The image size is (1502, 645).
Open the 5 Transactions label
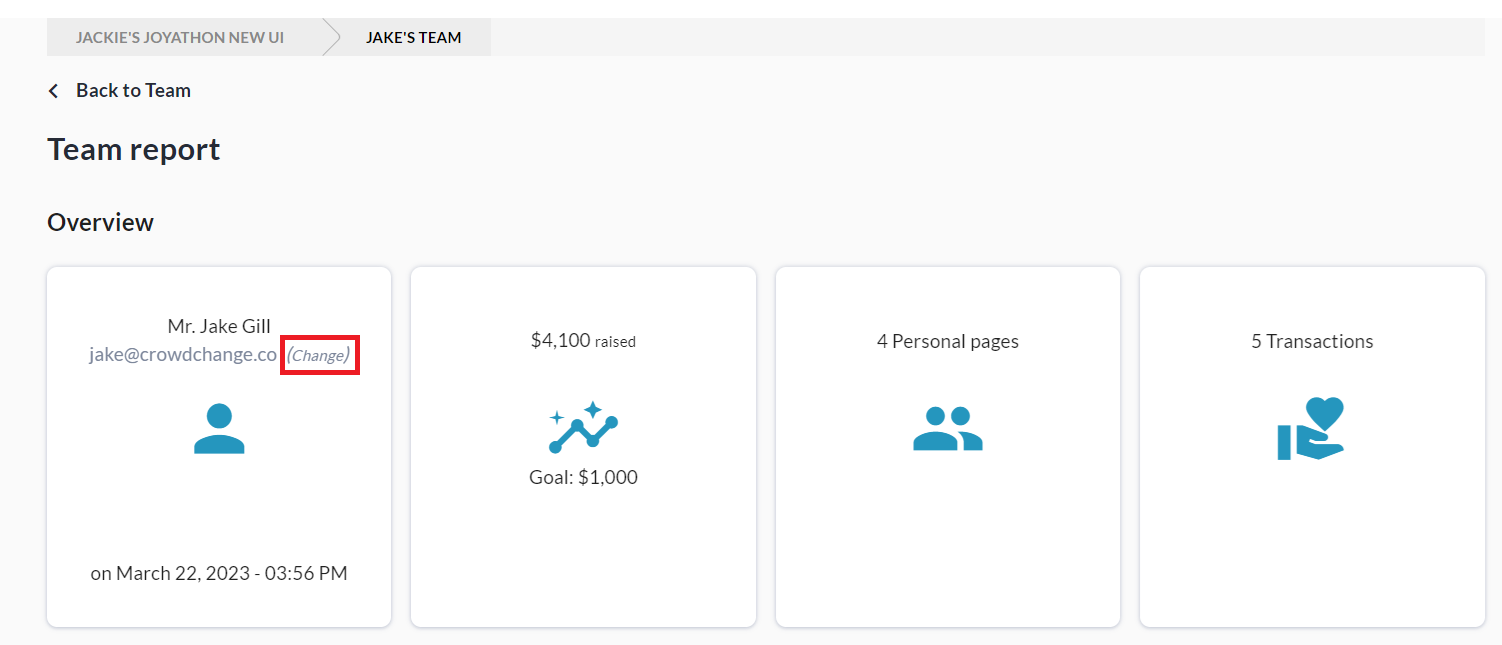(x=1311, y=341)
